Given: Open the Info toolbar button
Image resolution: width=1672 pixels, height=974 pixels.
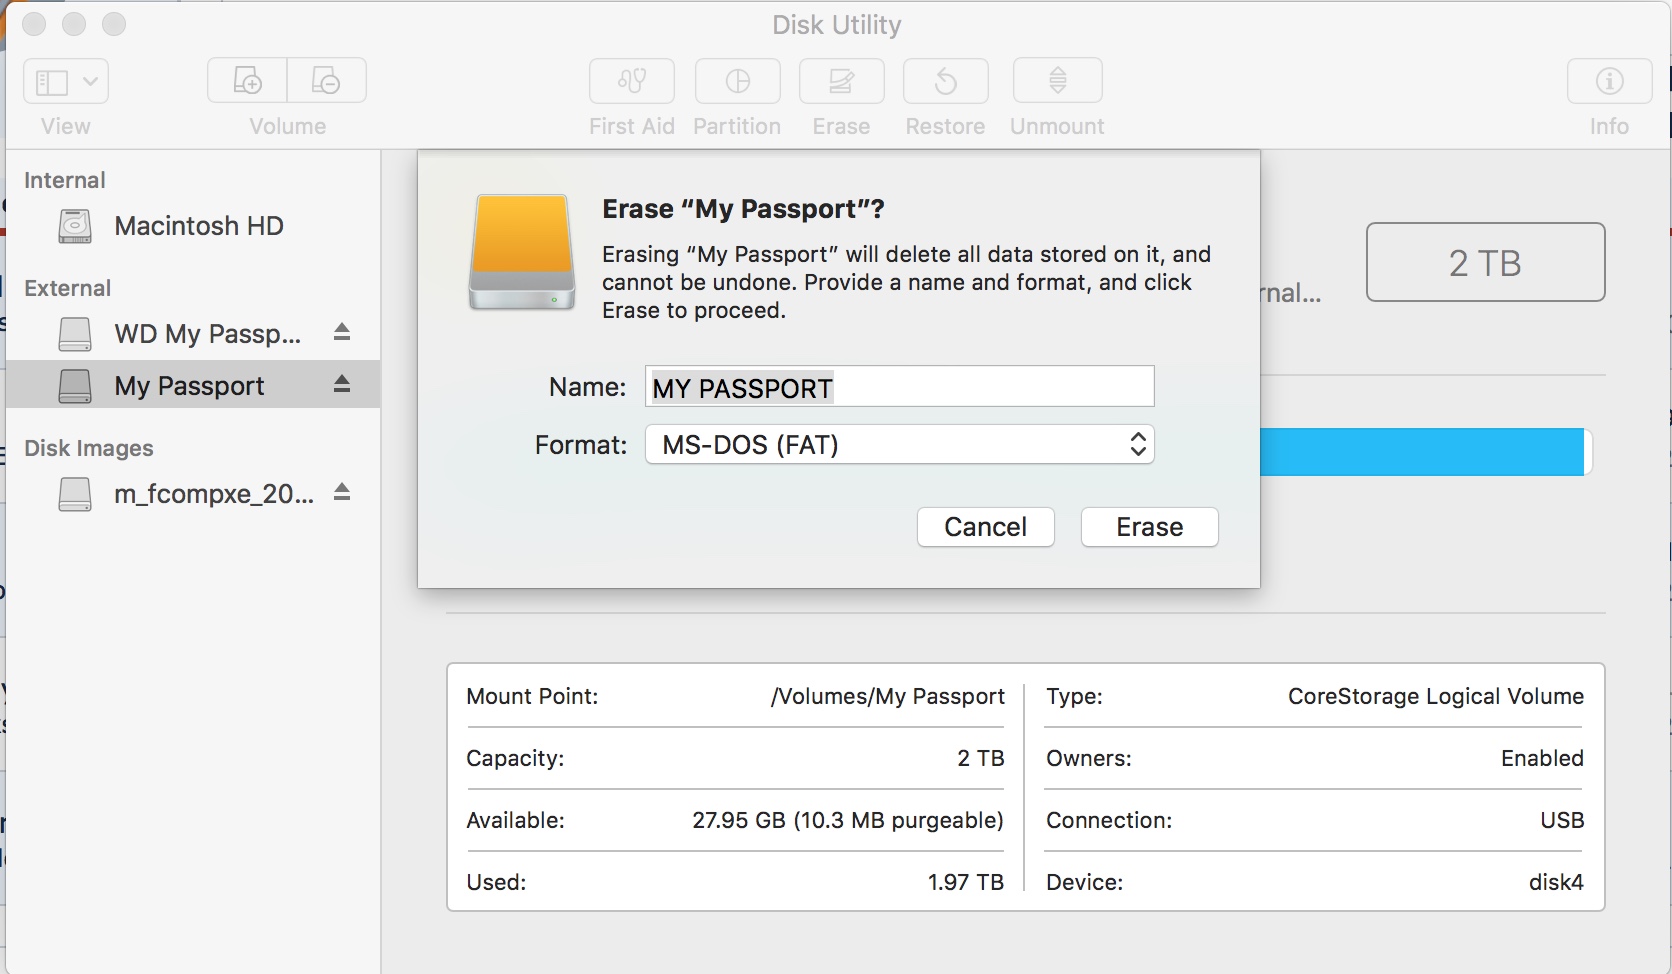Looking at the screenshot, I should (1610, 81).
